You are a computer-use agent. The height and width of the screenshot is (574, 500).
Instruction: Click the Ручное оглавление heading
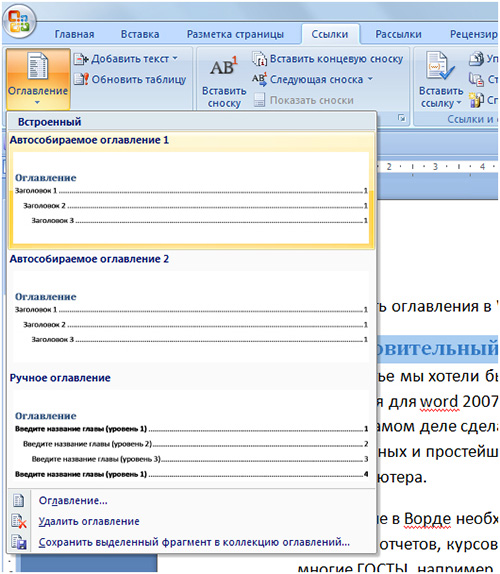tap(60, 378)
